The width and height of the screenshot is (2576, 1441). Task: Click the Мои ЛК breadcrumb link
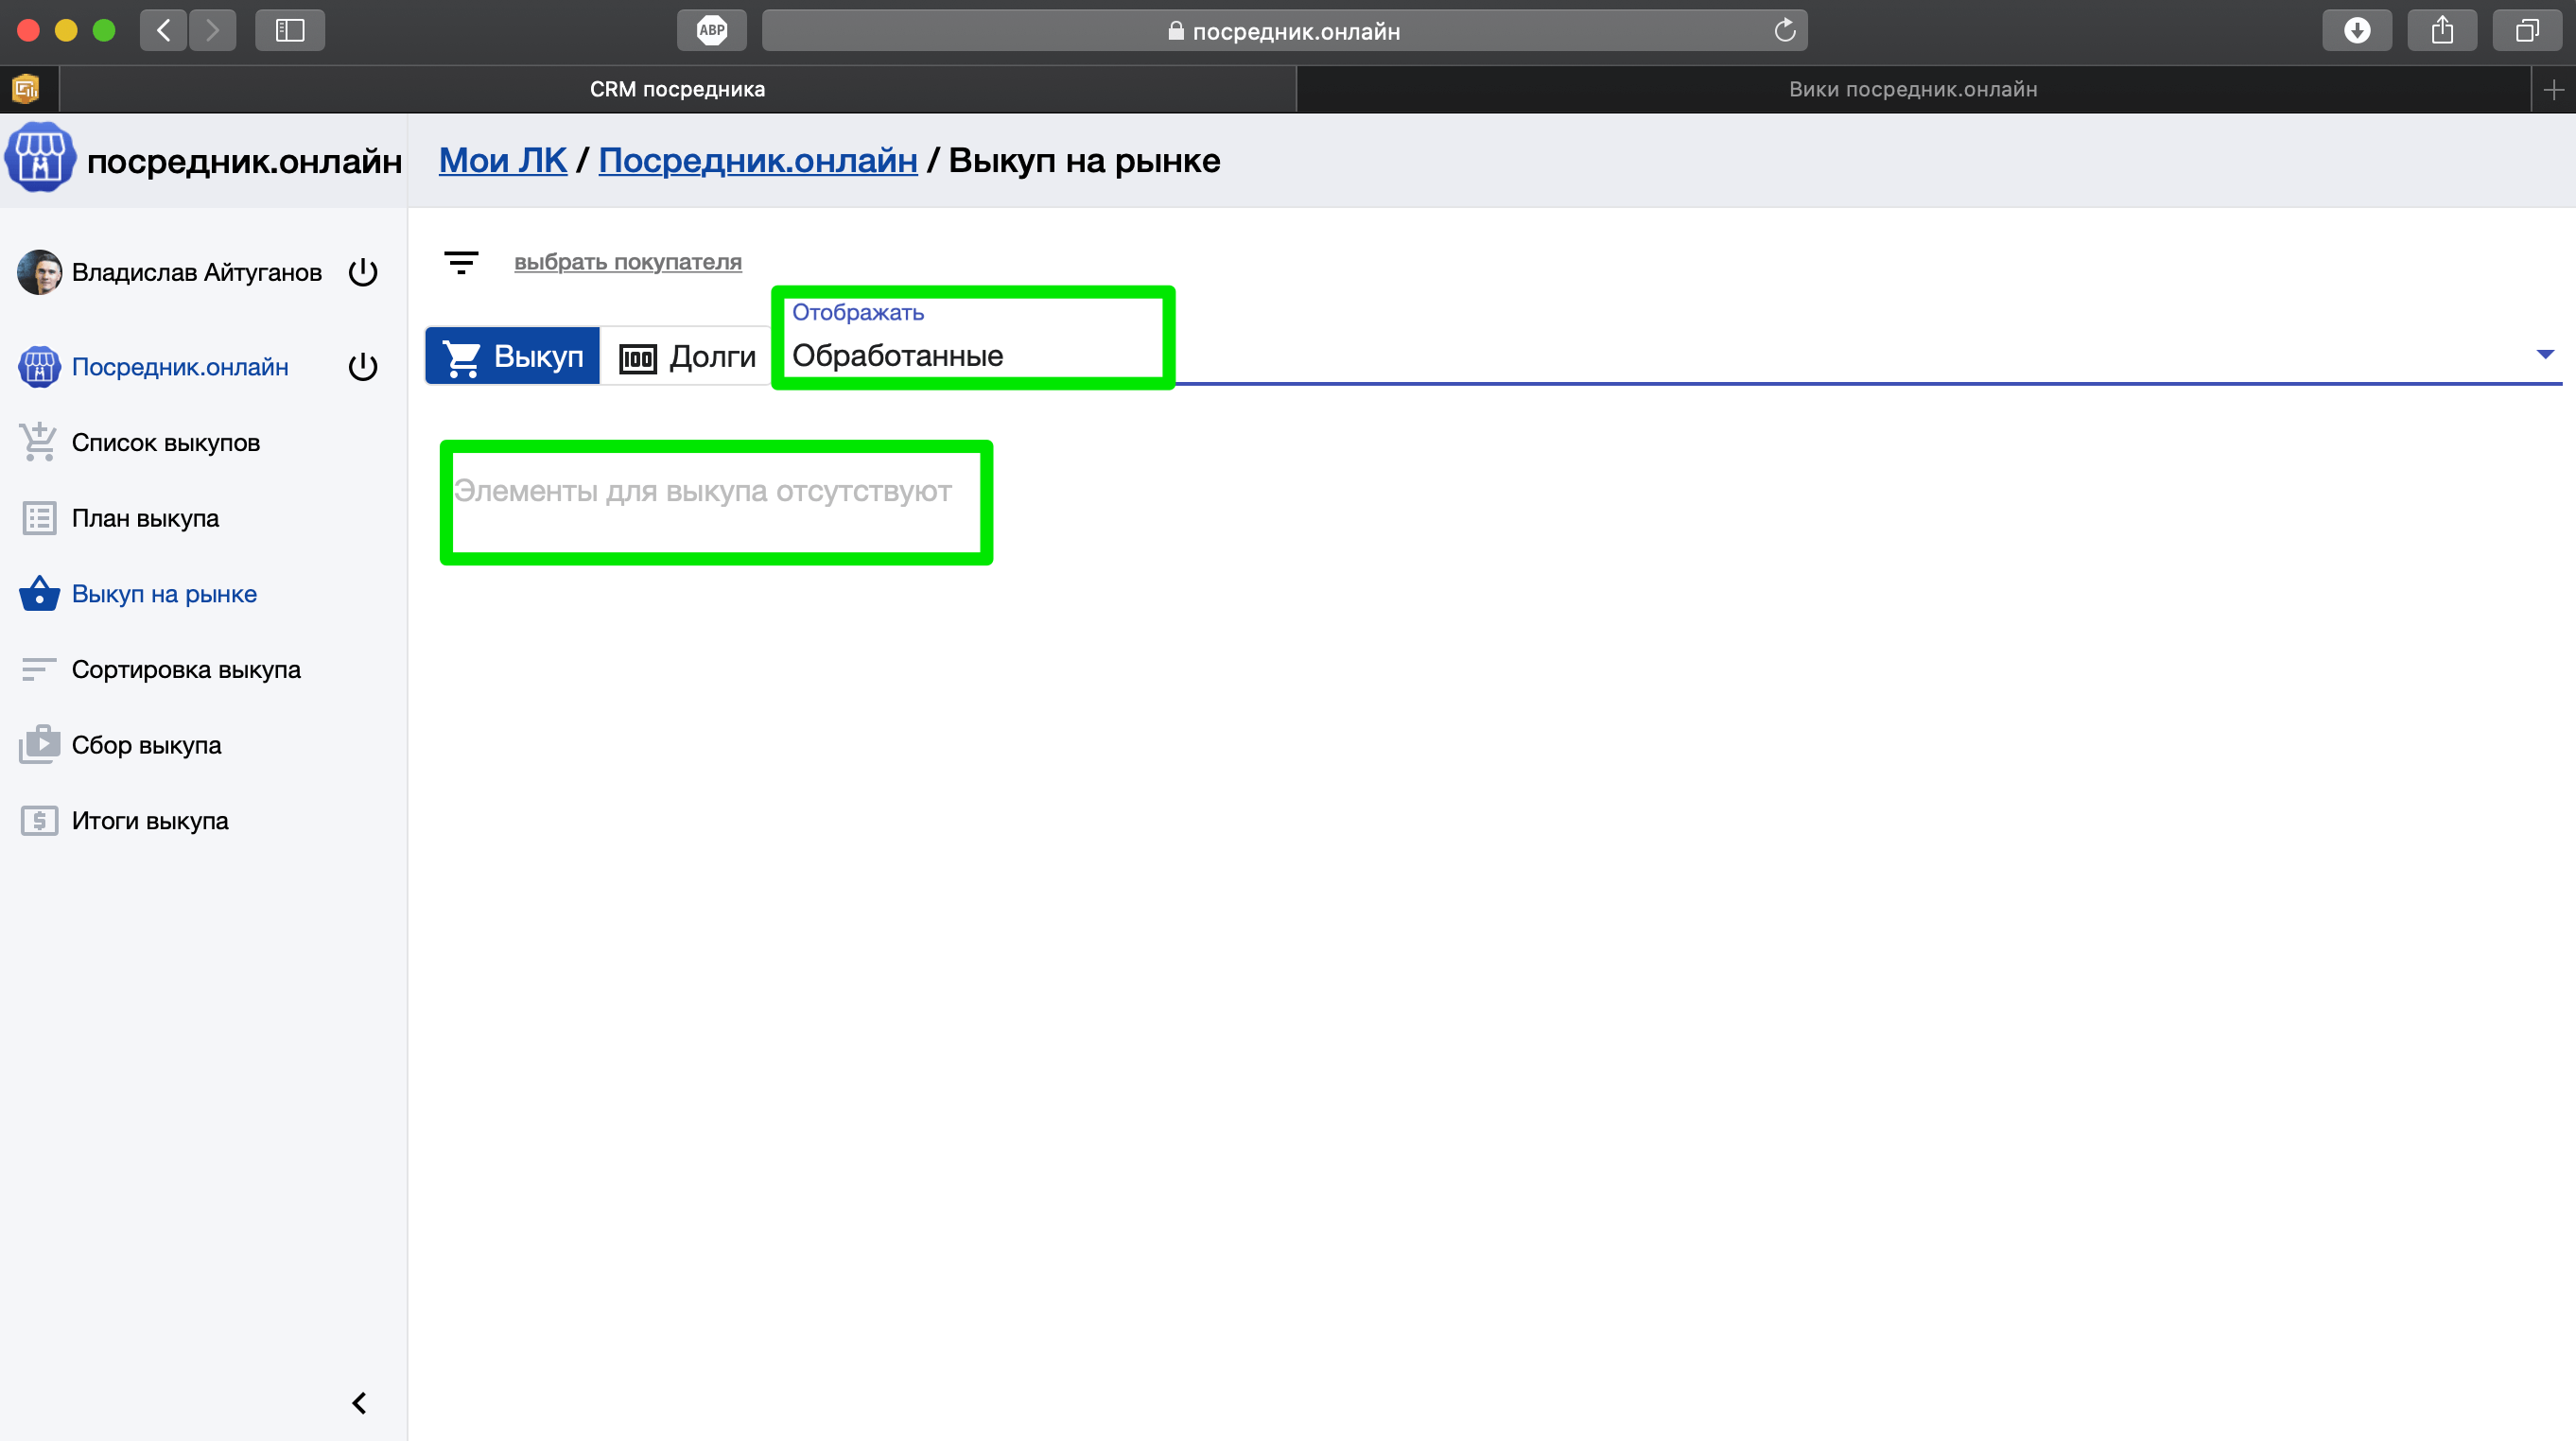tap(502, 160)
